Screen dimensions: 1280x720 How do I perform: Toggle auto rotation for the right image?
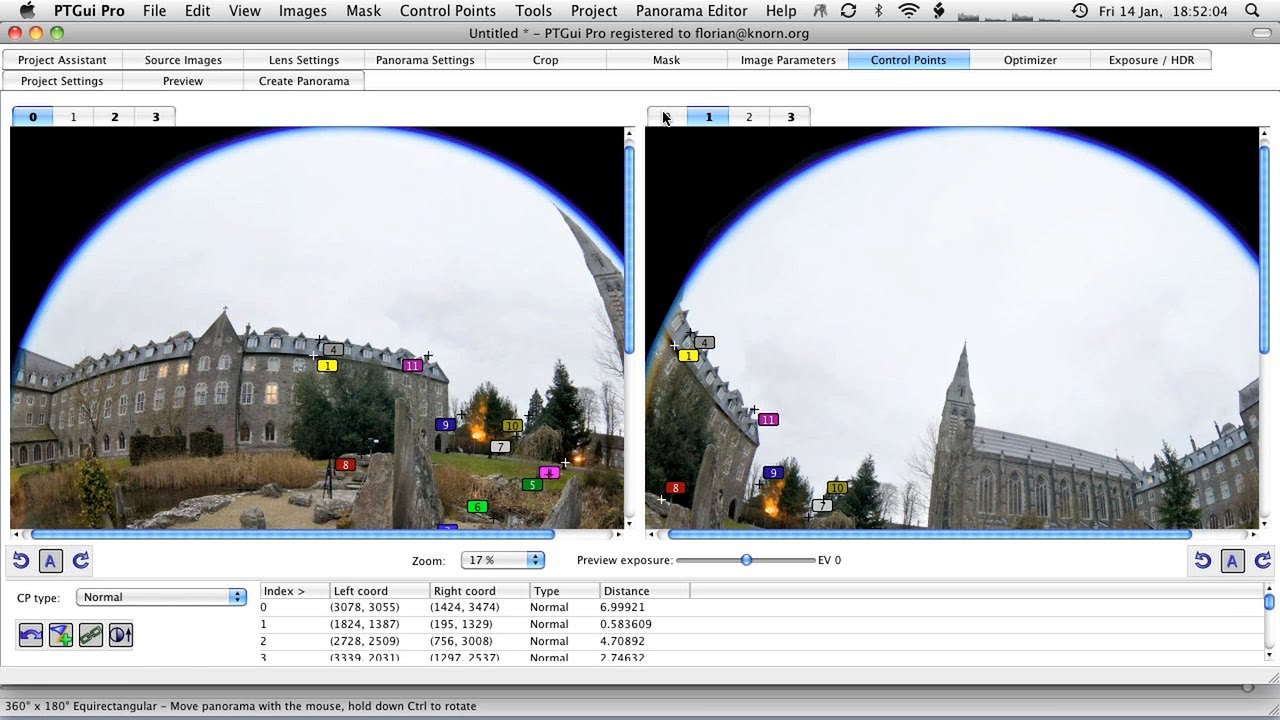[1232, 561]
